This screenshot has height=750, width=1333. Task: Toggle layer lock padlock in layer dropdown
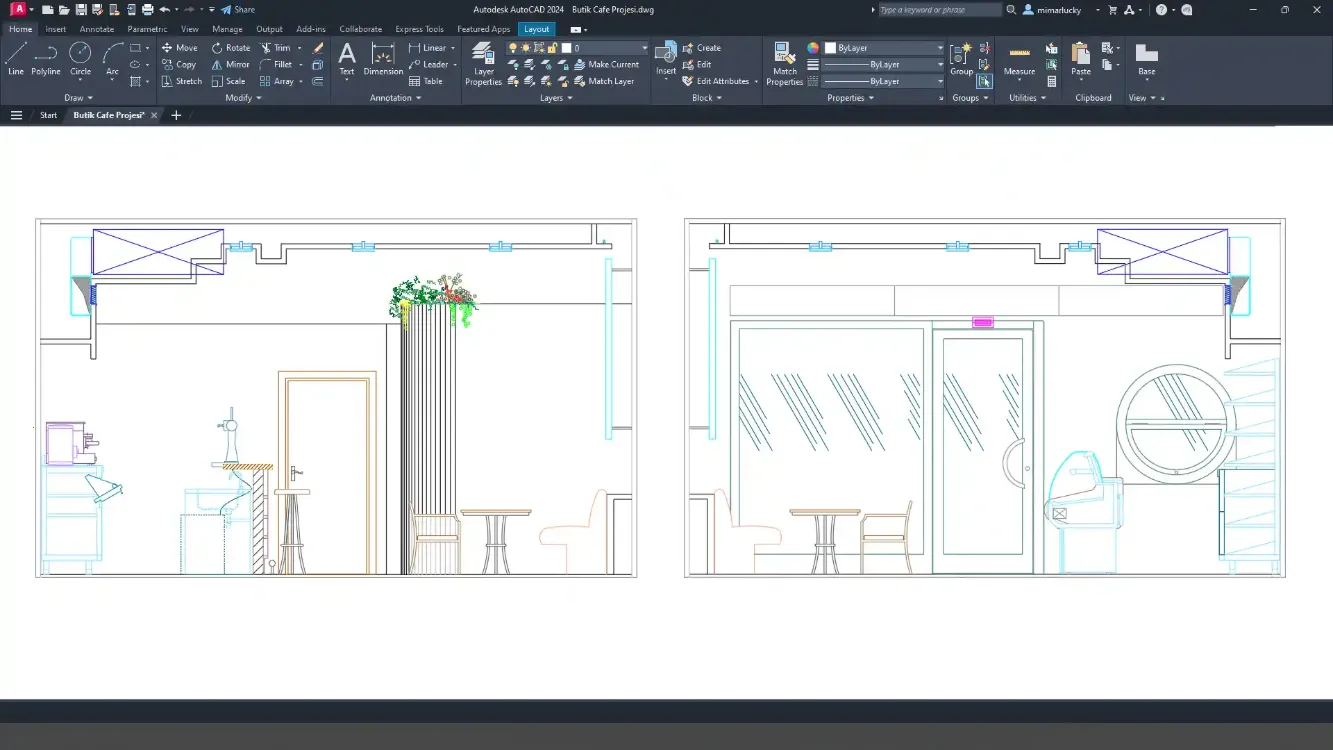coord(551,48)
